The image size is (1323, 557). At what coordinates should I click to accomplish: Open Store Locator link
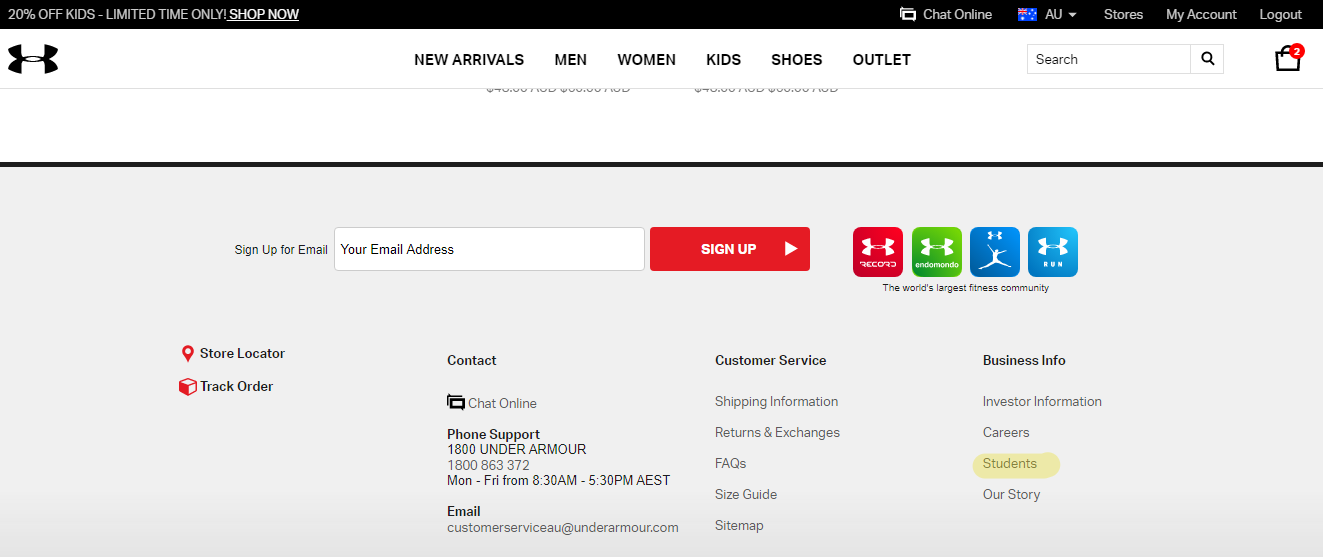[x=242, y=353]
